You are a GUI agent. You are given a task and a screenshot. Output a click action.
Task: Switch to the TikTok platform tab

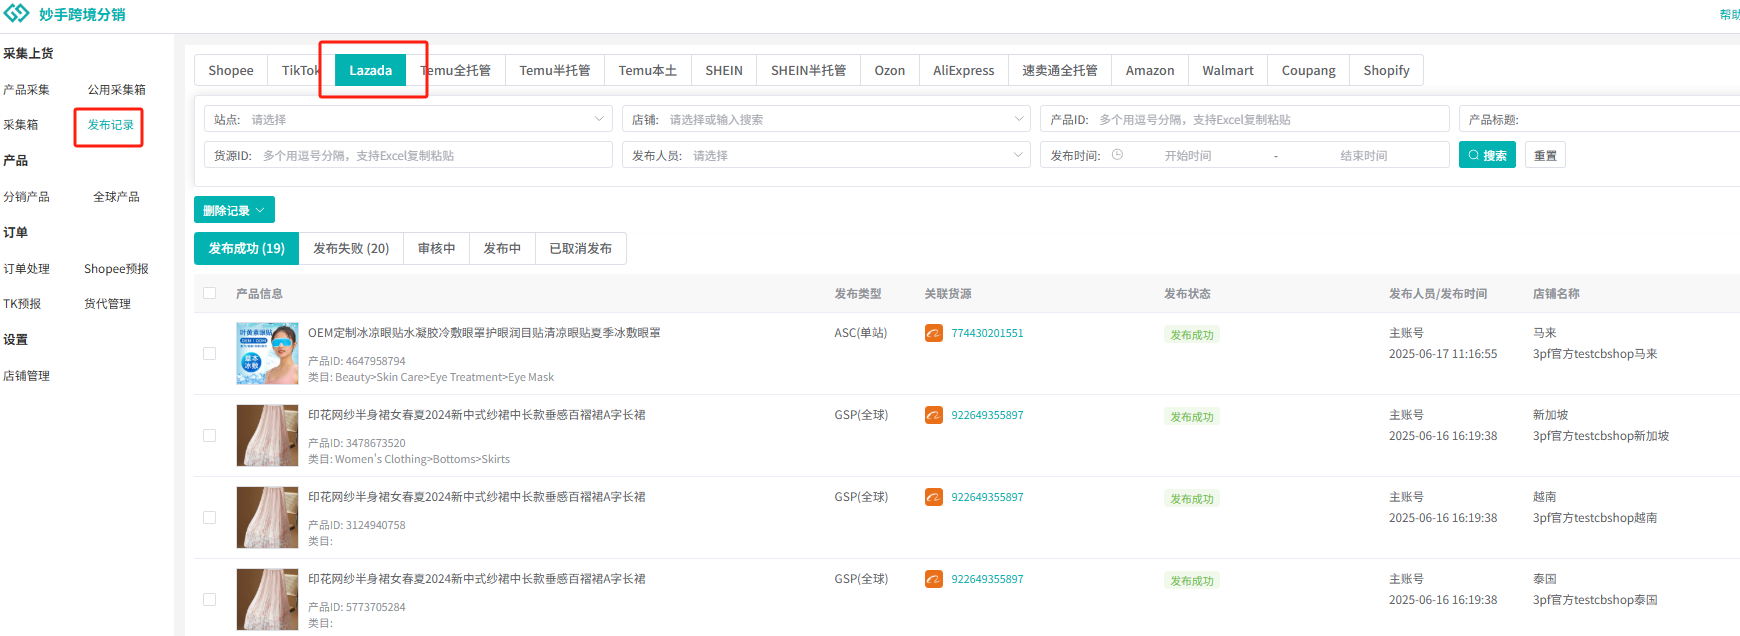point(301,70)
